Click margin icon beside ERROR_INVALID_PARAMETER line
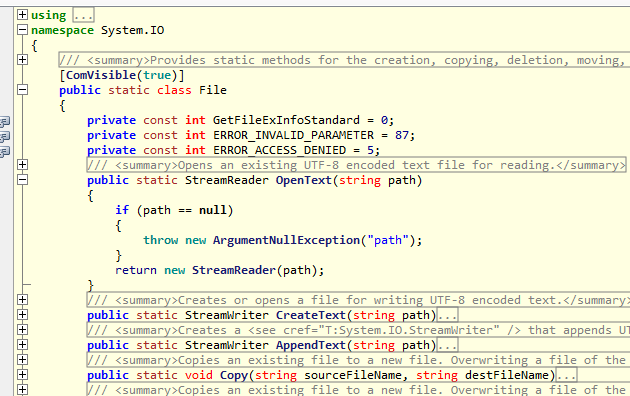630x396 pixels. (x=4, y=137)
